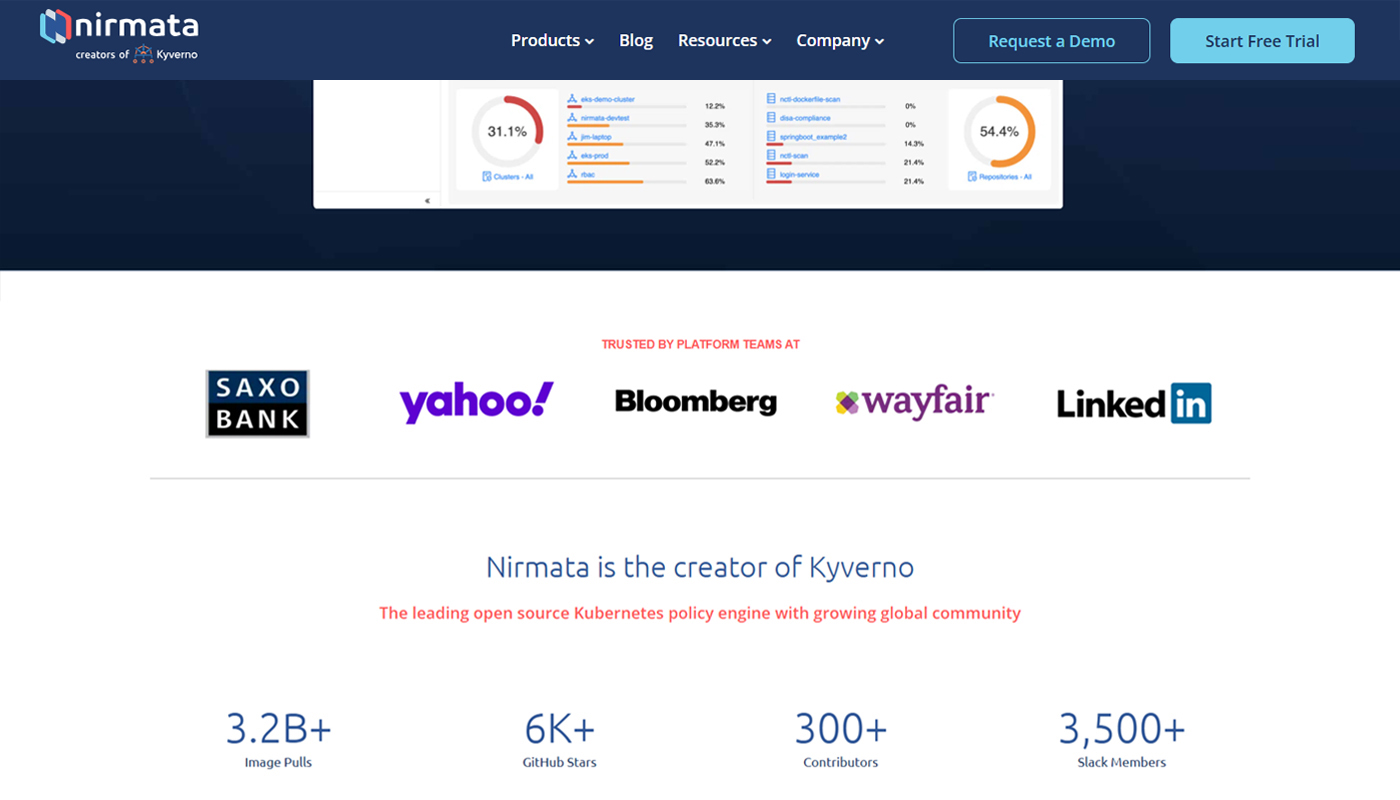Open the nctl-scan repository

tap(794, 156)
